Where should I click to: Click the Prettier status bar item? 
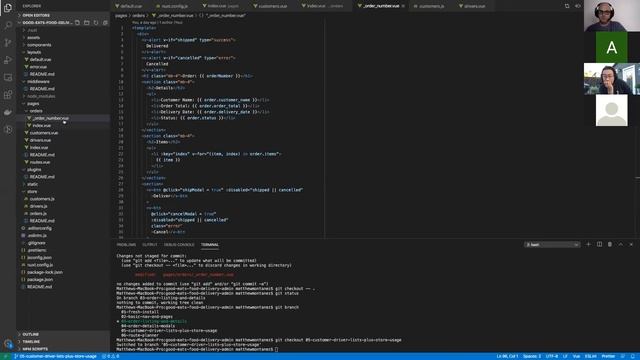click(x=608, y=356)
